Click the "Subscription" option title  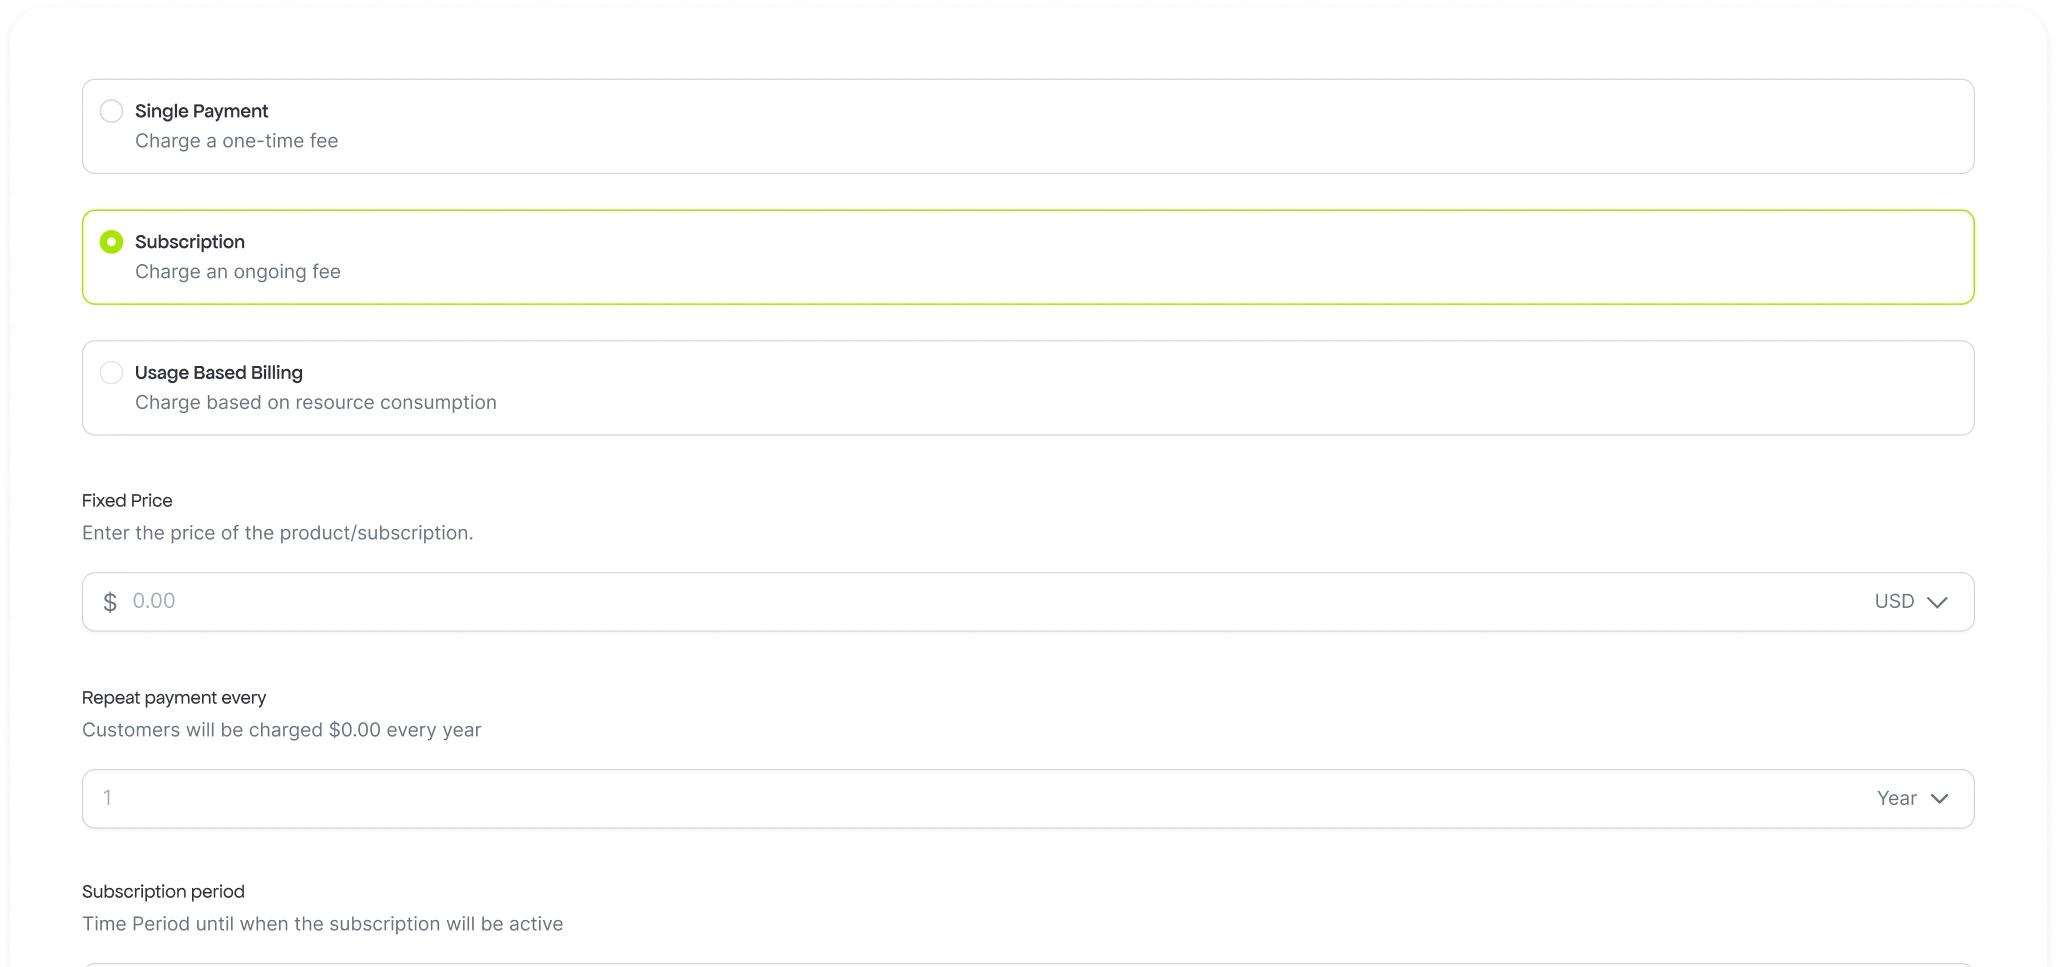(x=189, y=242)
